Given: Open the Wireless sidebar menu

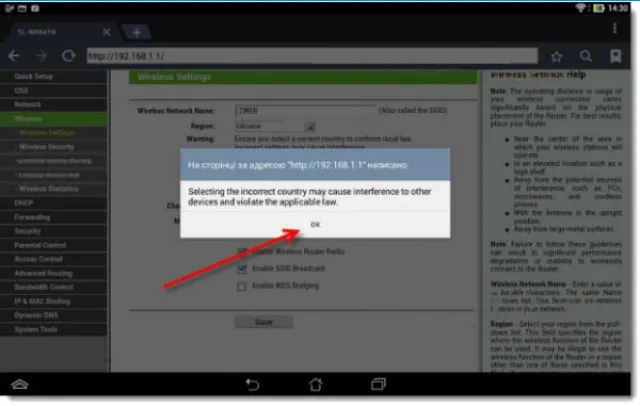Looking at the screenshot, I should [54, 119].
